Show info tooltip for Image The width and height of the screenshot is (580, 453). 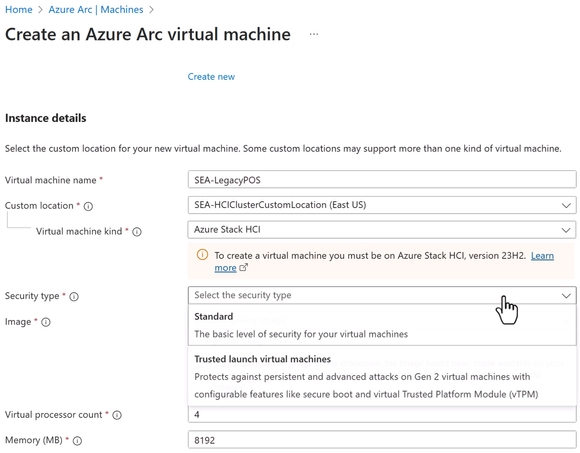[x=45, y=322]
